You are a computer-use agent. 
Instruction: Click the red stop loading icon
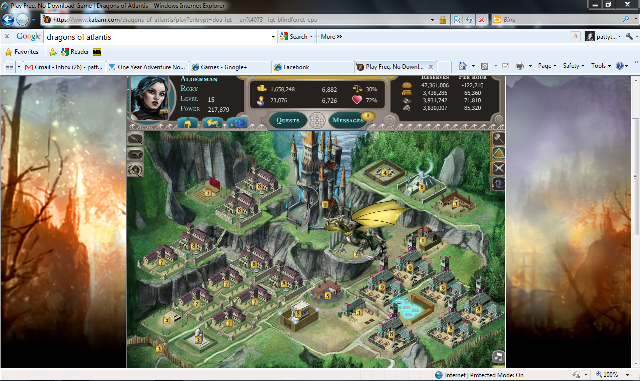point(482,19)
